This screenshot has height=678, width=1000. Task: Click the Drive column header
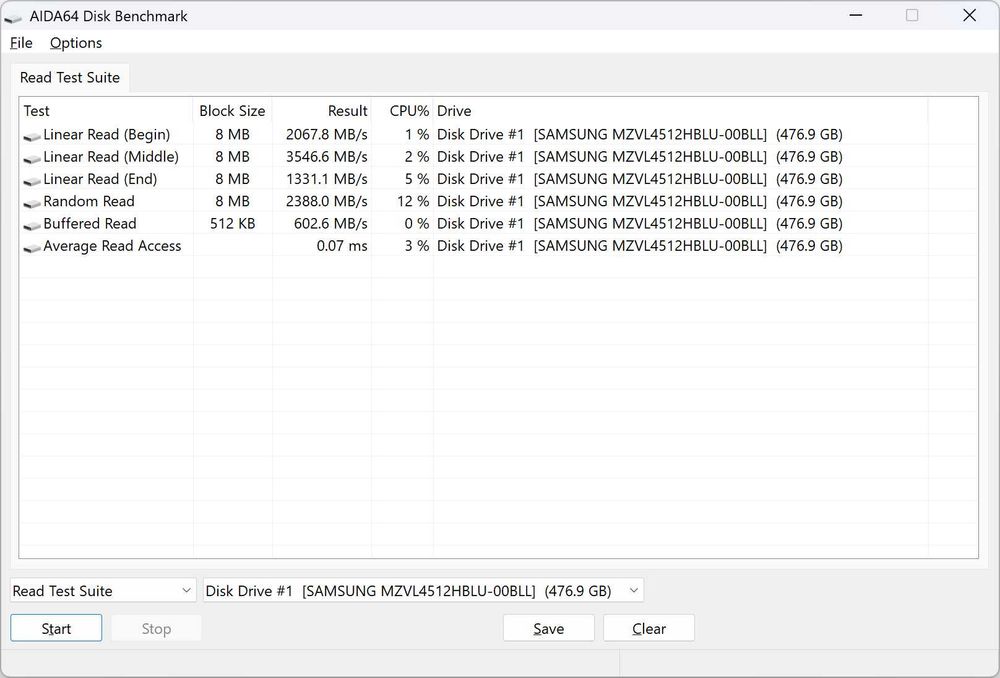tap(680, 111)
